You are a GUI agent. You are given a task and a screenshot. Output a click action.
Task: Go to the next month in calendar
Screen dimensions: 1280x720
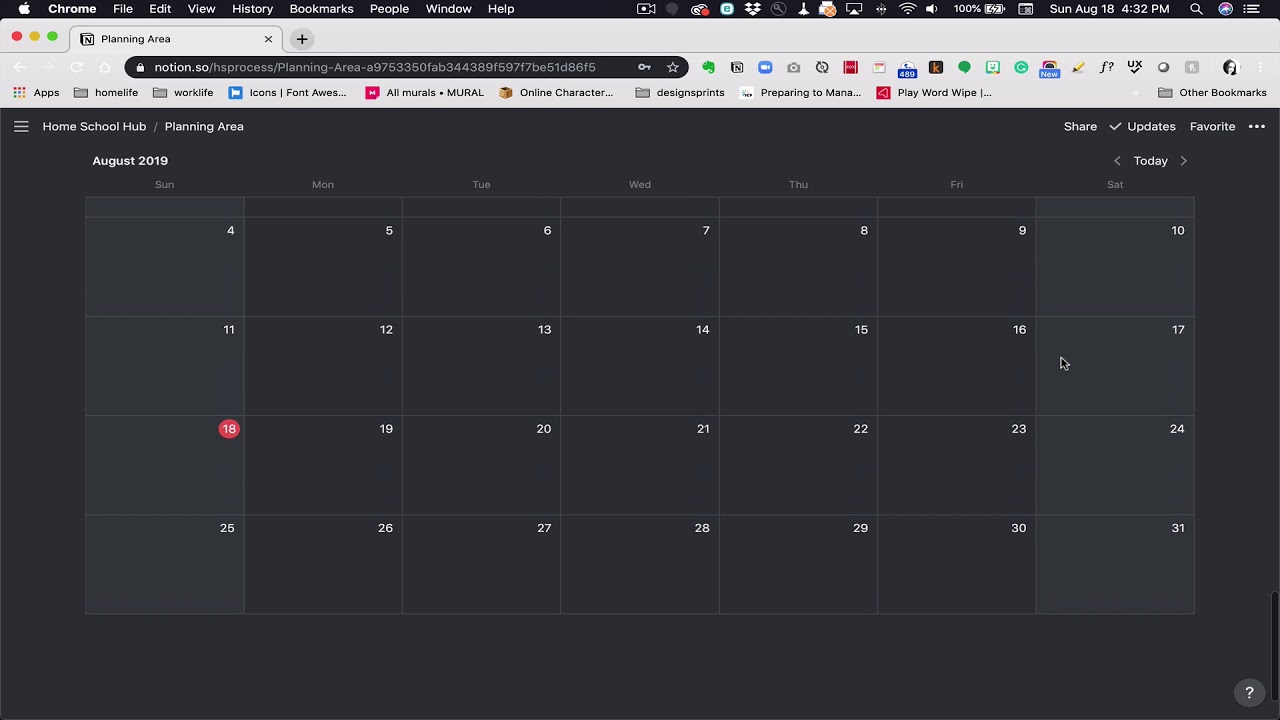tap(1184, 161)
